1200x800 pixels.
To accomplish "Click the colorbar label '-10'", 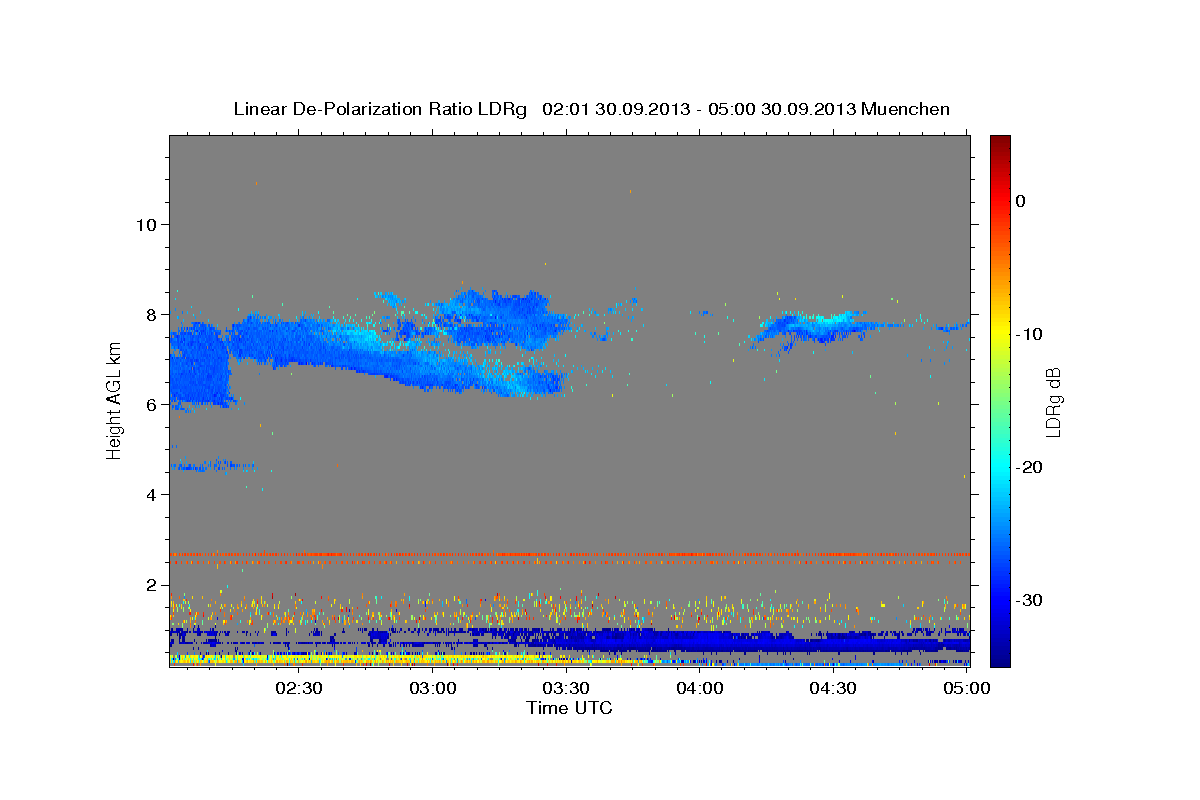I will tap(1029, 334).
